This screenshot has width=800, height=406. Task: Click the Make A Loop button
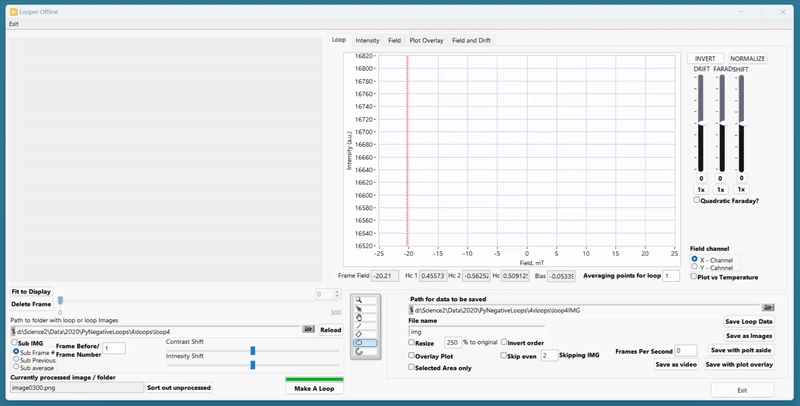tap(314, 388)
